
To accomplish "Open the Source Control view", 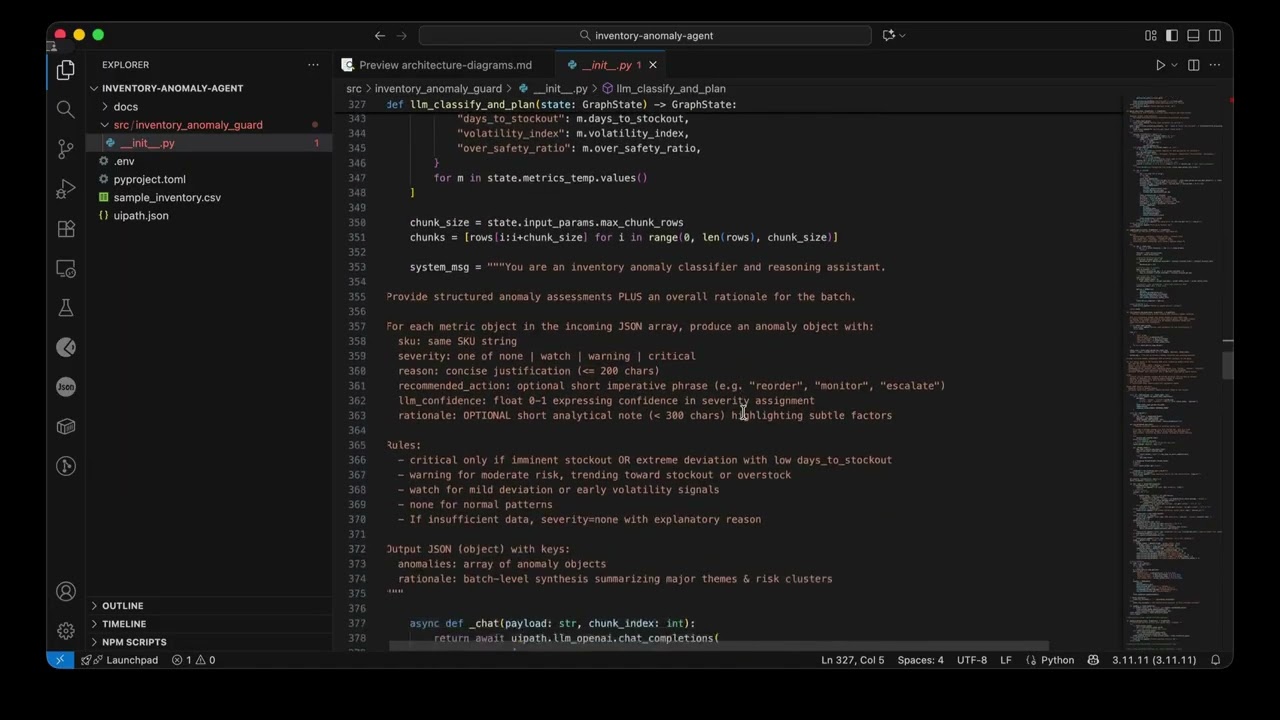I will [x=66, y=149].
